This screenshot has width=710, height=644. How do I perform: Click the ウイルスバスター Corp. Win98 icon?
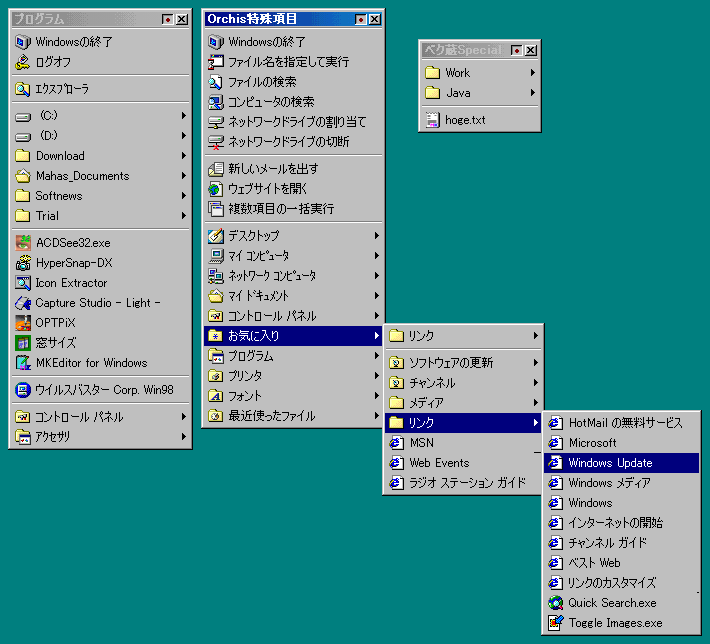click(x=23, y=389)
